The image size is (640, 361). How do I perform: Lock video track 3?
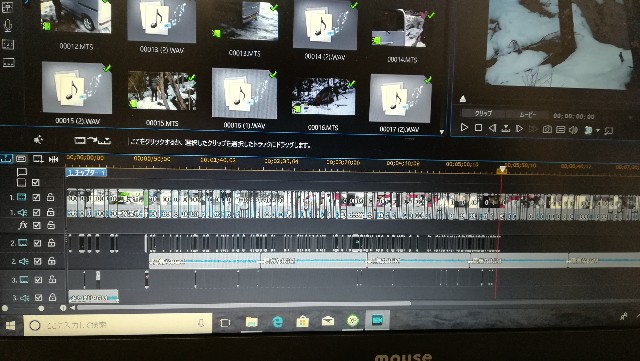pos(52,279)
